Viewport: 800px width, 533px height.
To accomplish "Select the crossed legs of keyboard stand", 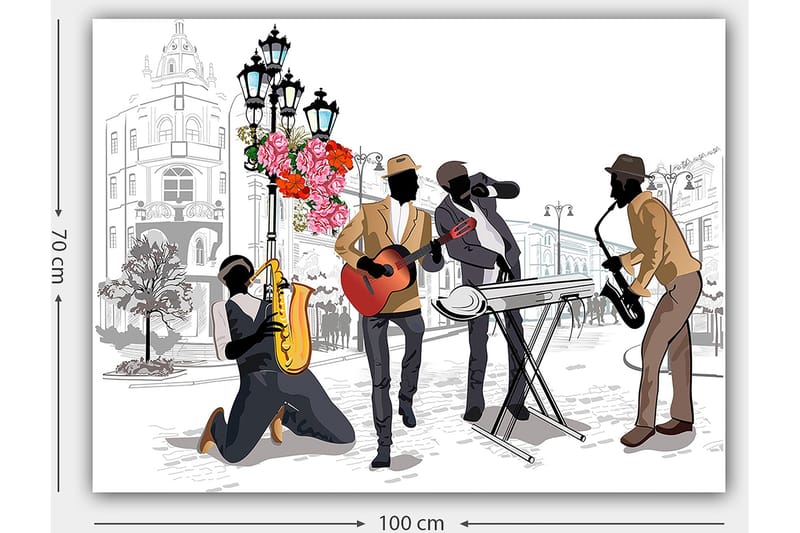I will 528,370.
